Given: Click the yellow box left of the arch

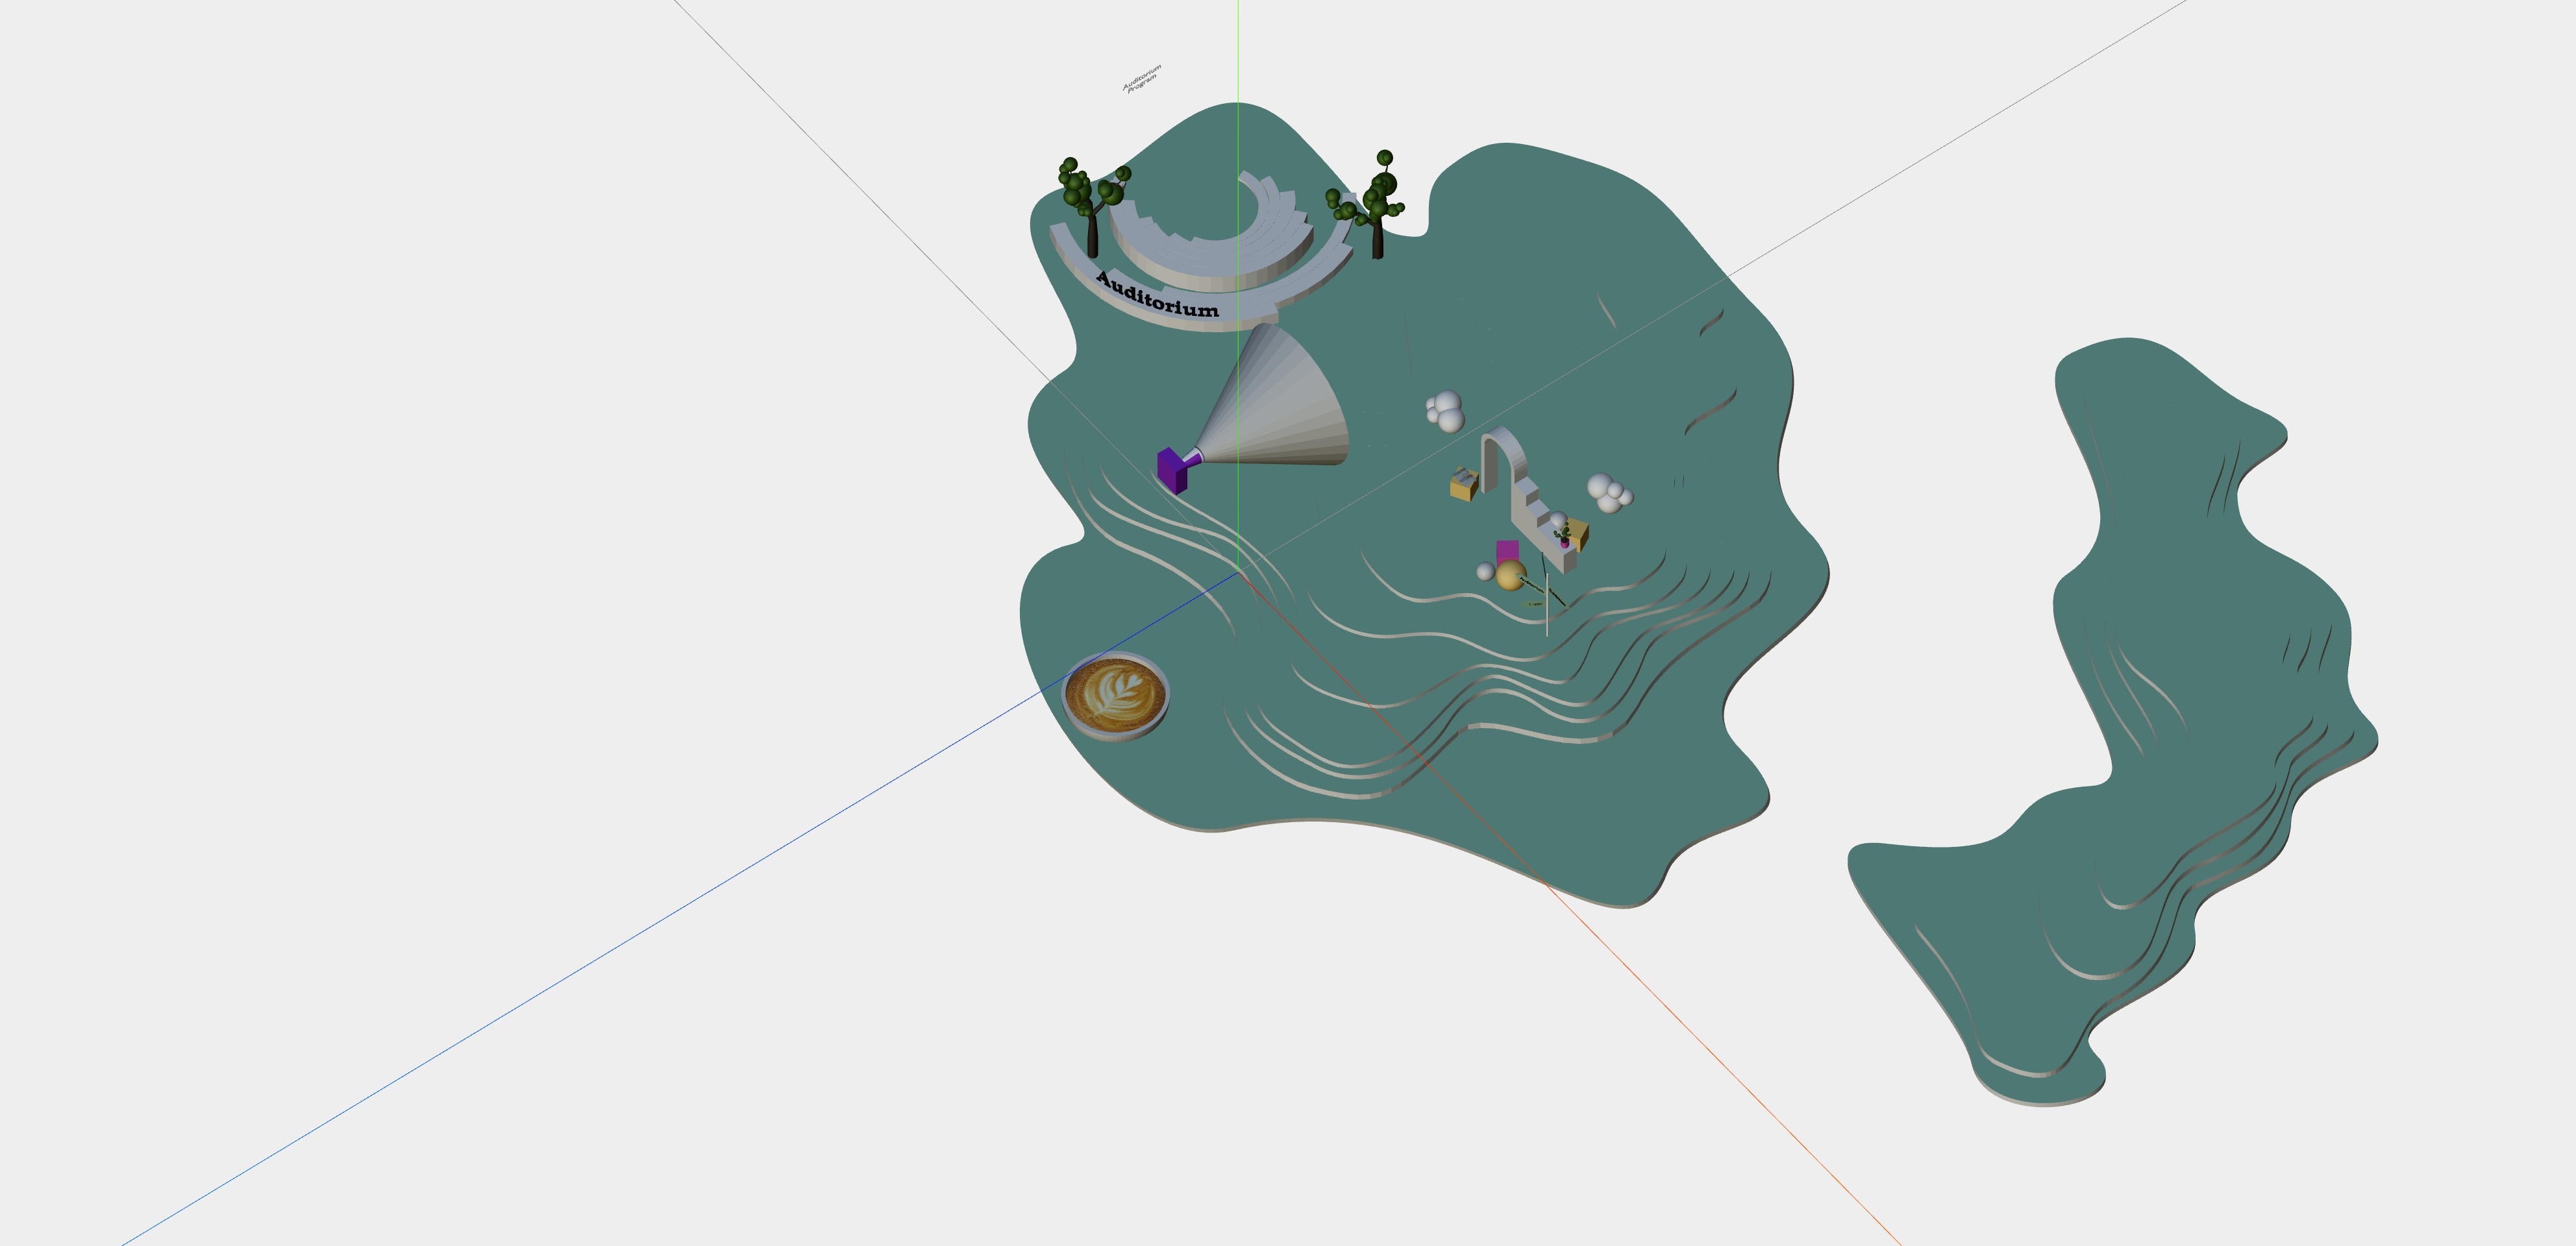Looking at the screenshot, I should coord(1463,488).
